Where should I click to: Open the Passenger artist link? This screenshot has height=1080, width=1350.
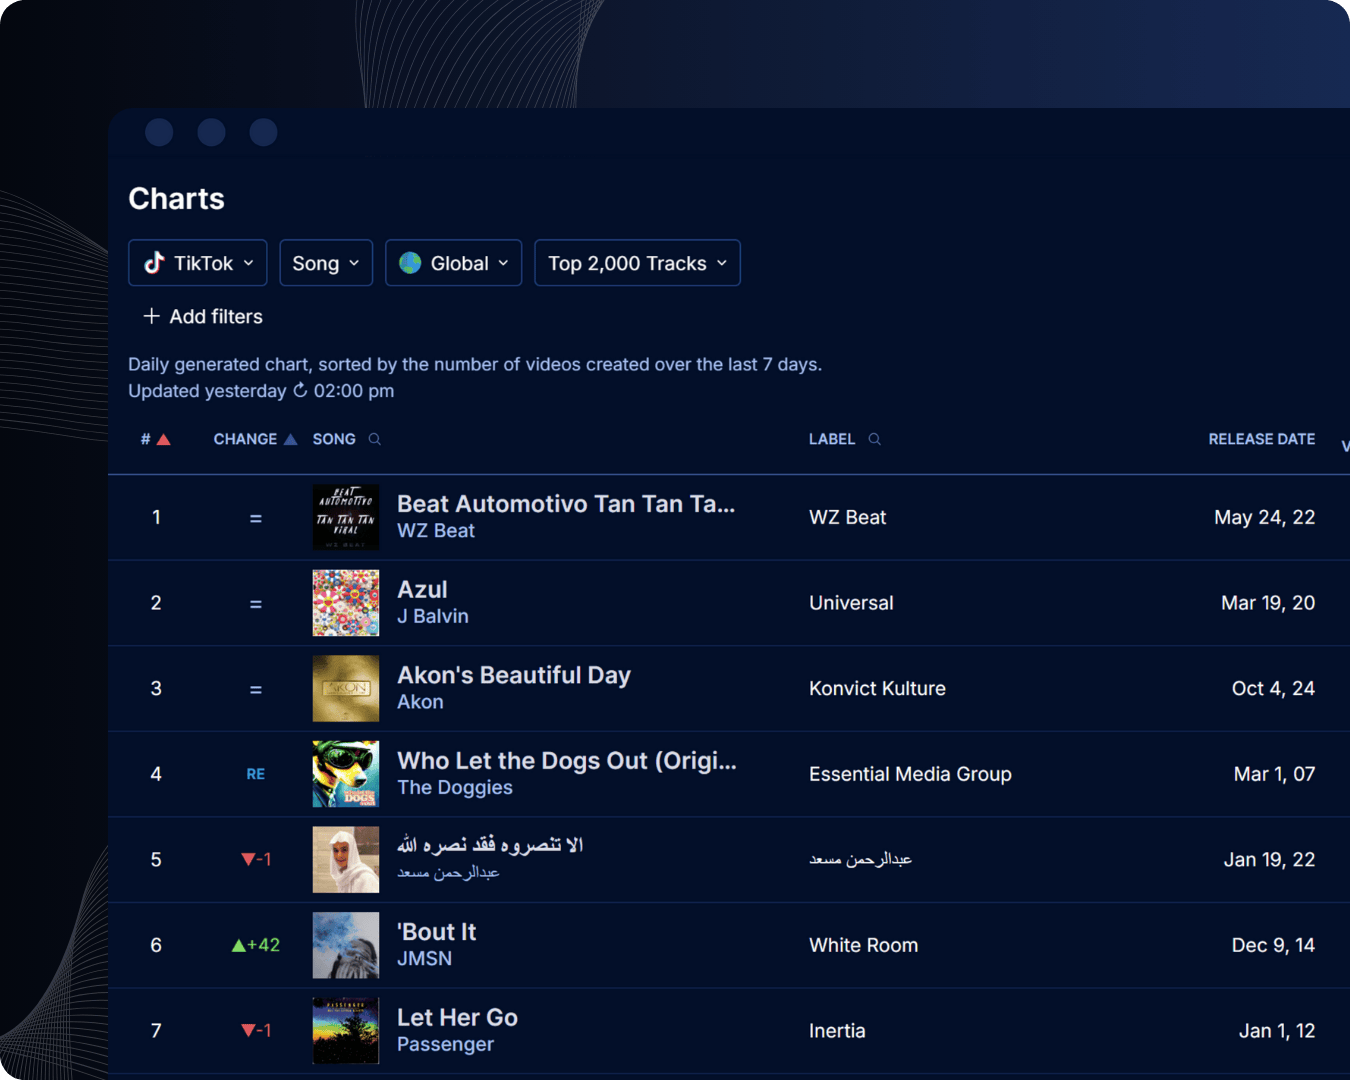(x=445, y=1044)
